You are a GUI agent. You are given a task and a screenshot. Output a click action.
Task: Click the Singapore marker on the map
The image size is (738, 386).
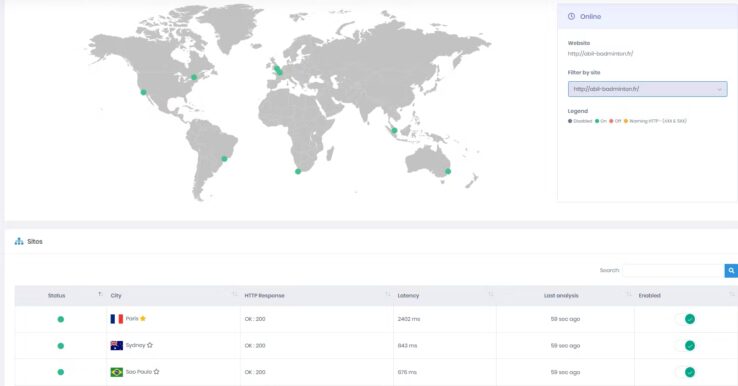tap(394, 130)
